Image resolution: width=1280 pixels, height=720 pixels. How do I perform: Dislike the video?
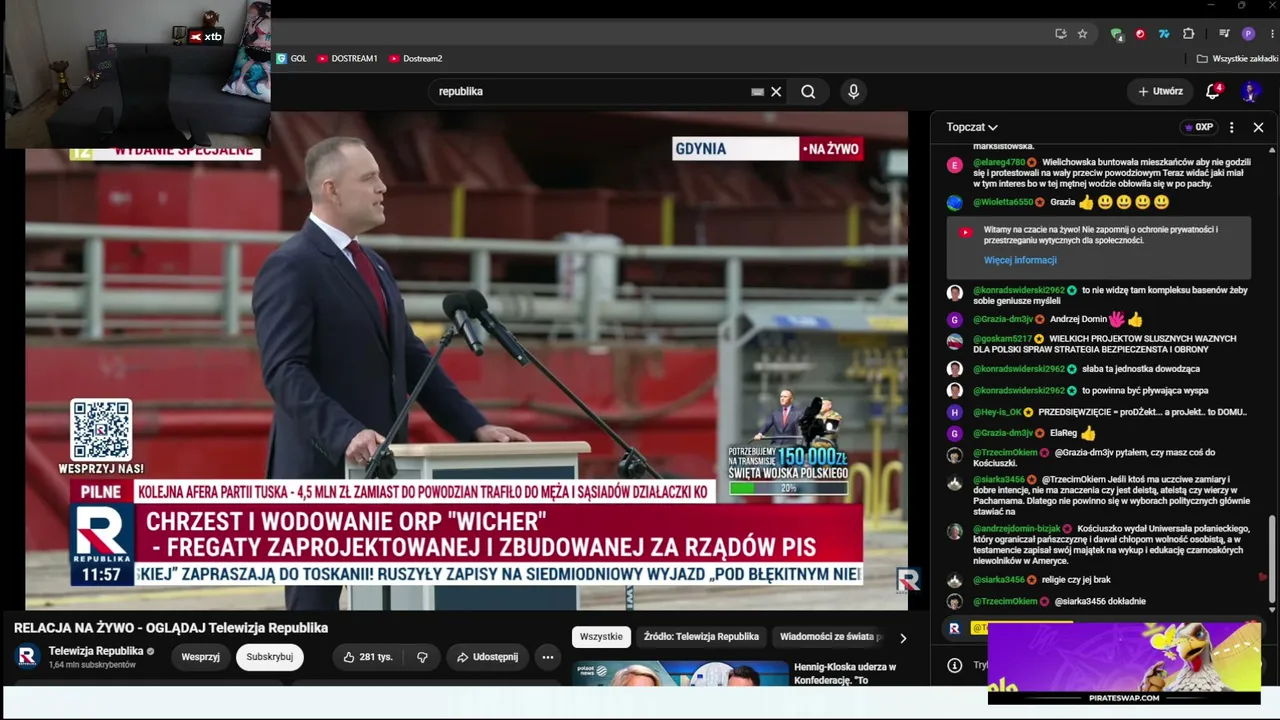click(x=422, y=657)
